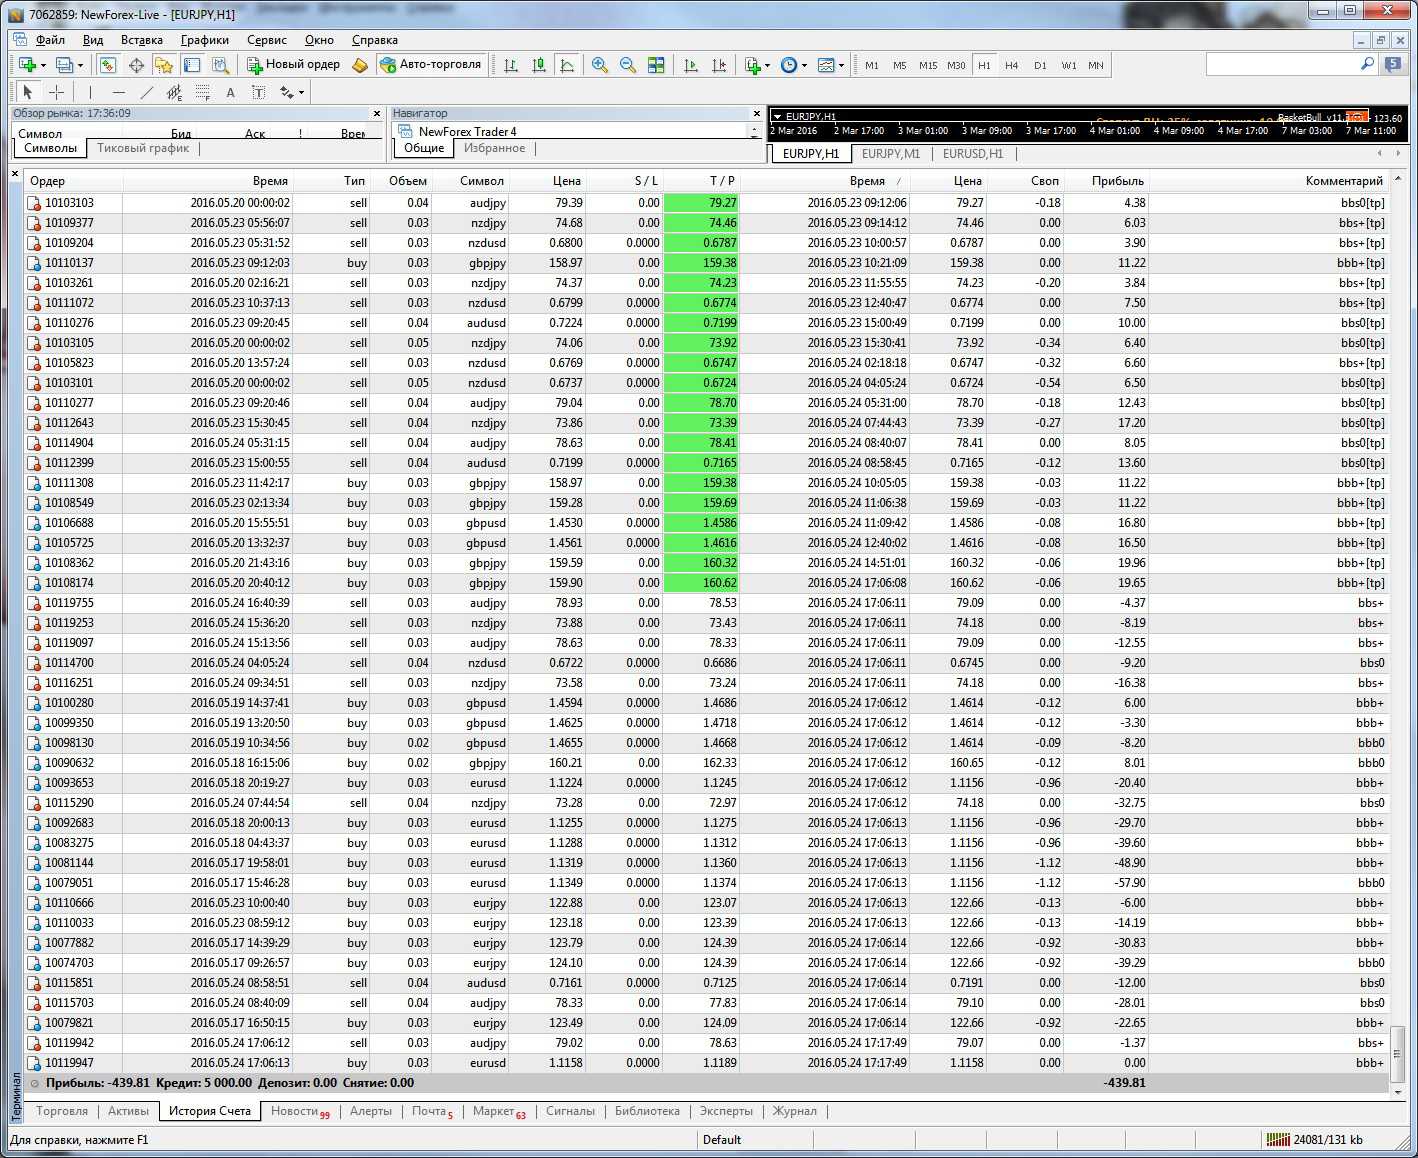Click the green T/P cell showing 160.62
This screenshot has width=1418, height=1158.
coord(701,583)
